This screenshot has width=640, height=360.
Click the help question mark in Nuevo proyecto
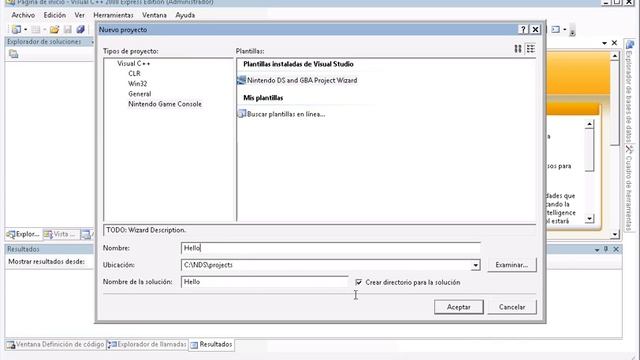[523, 29]
